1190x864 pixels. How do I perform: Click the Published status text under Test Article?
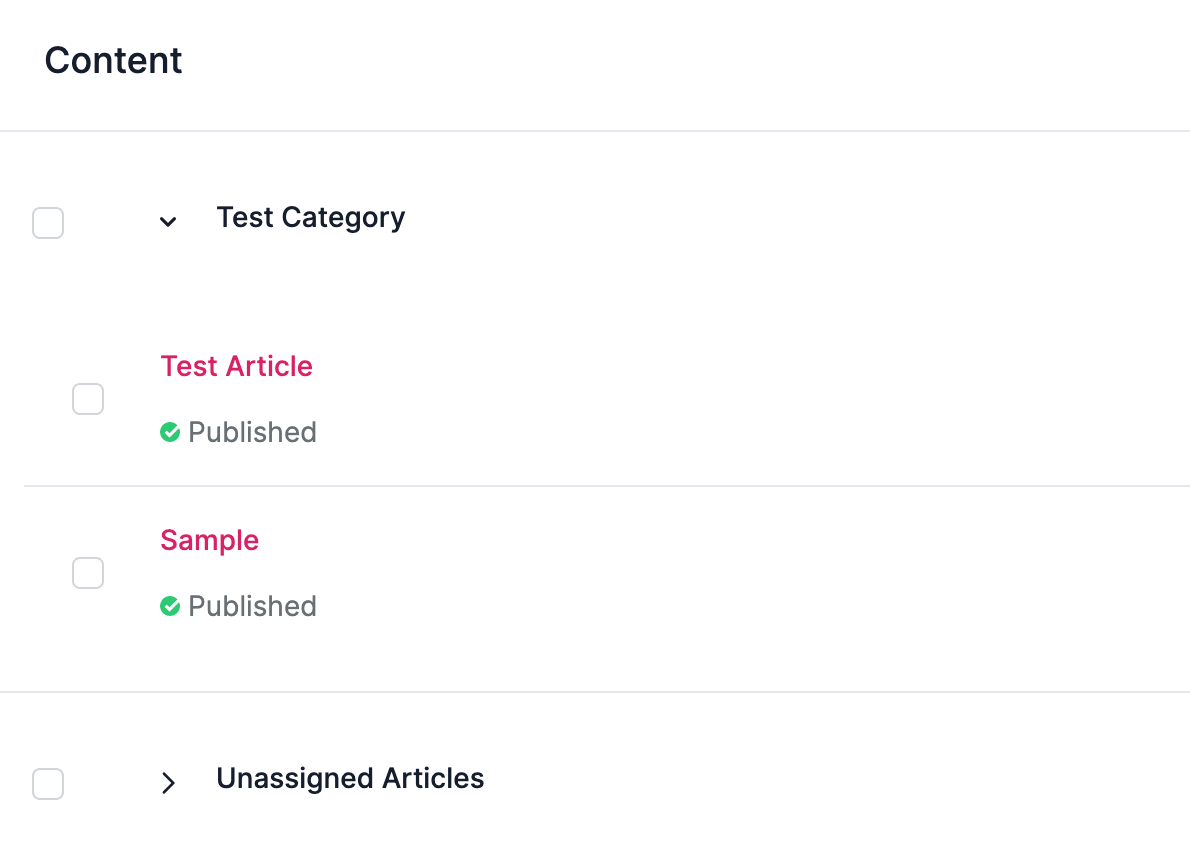coord(252,432)
